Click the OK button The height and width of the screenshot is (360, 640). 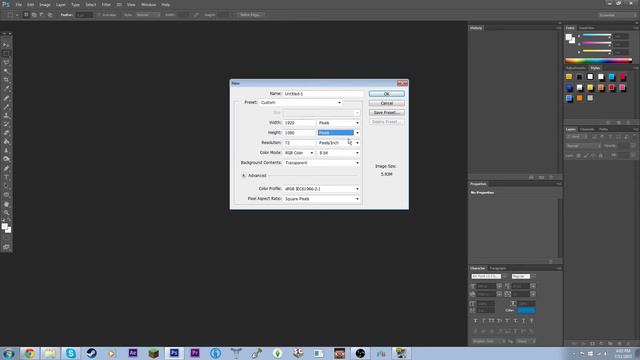point(387,94)
